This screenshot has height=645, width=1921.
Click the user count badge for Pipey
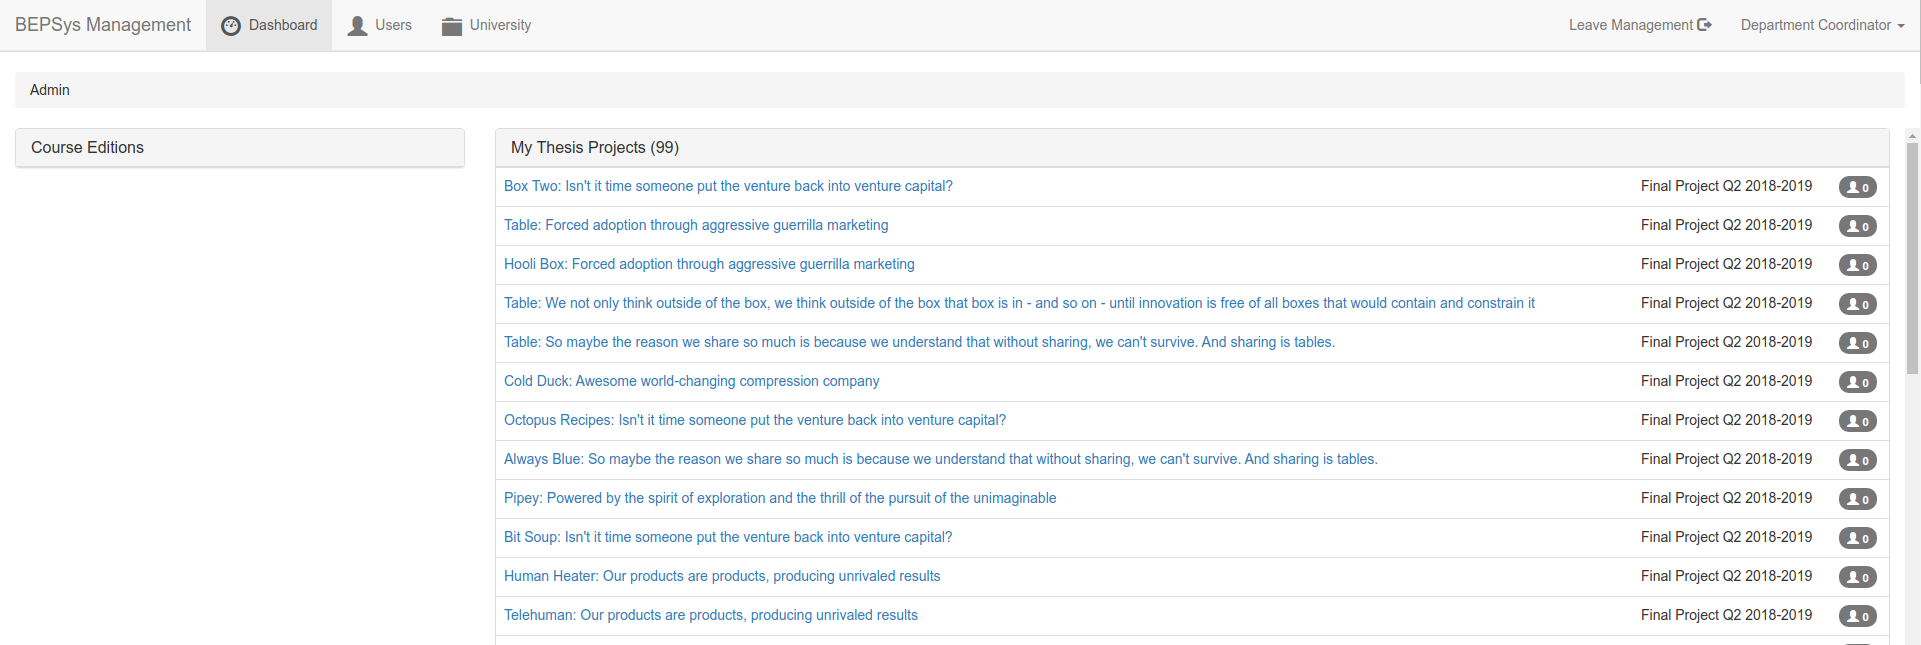(x=1858, y=499)
